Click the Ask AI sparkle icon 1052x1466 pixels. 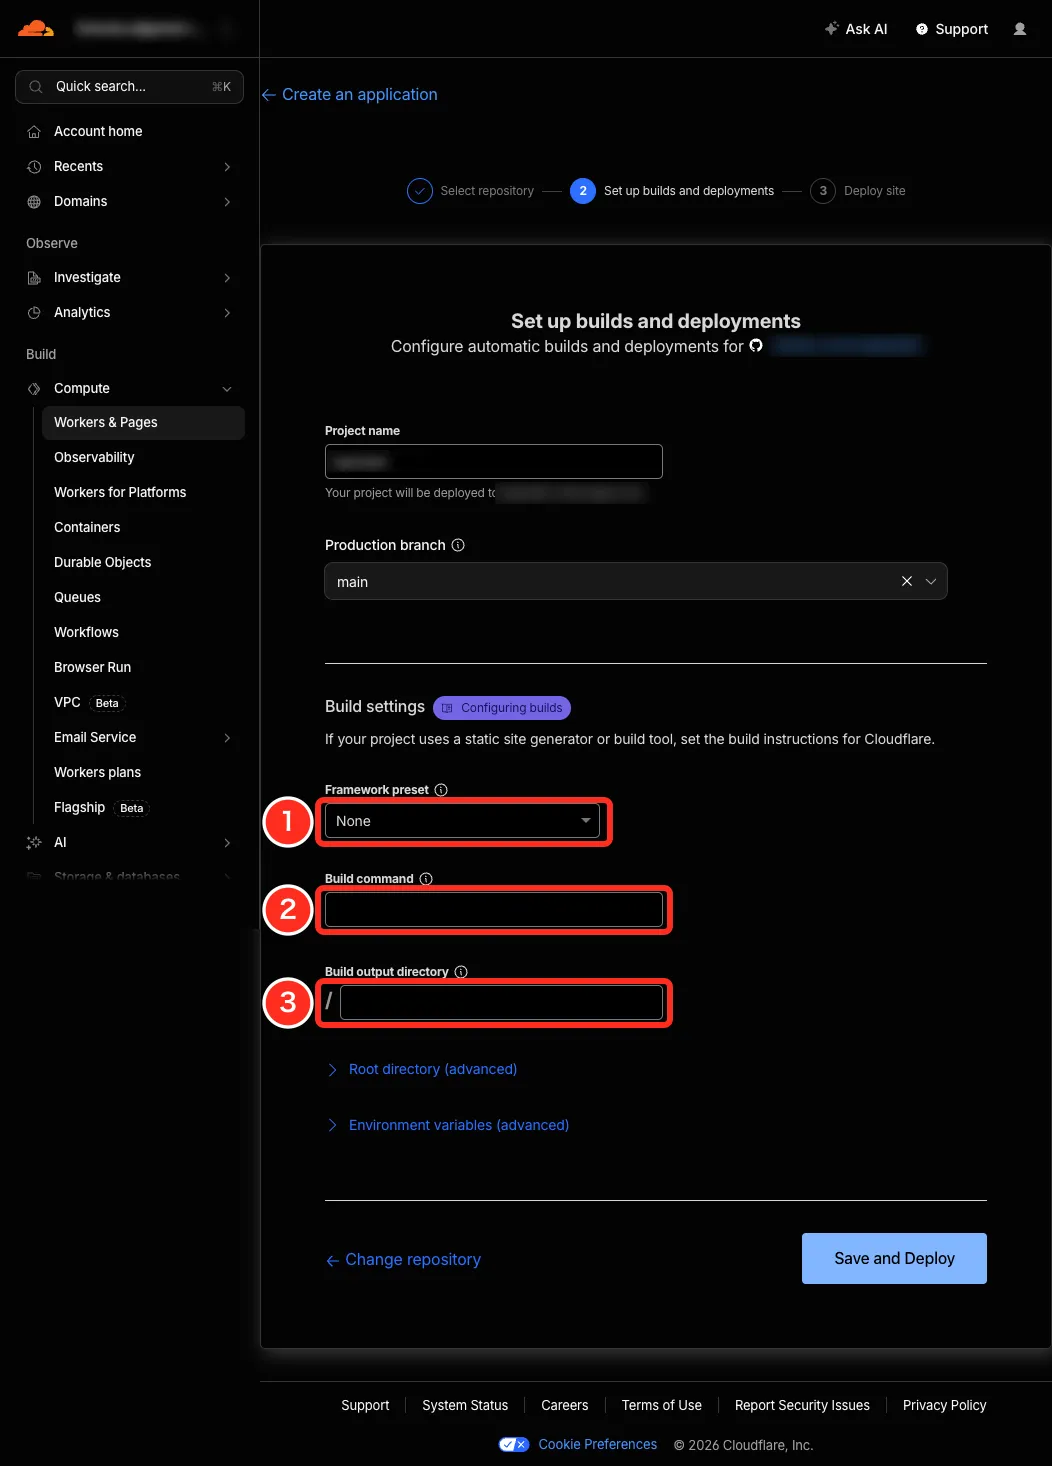pyautogui.click(x=831, y=29)
